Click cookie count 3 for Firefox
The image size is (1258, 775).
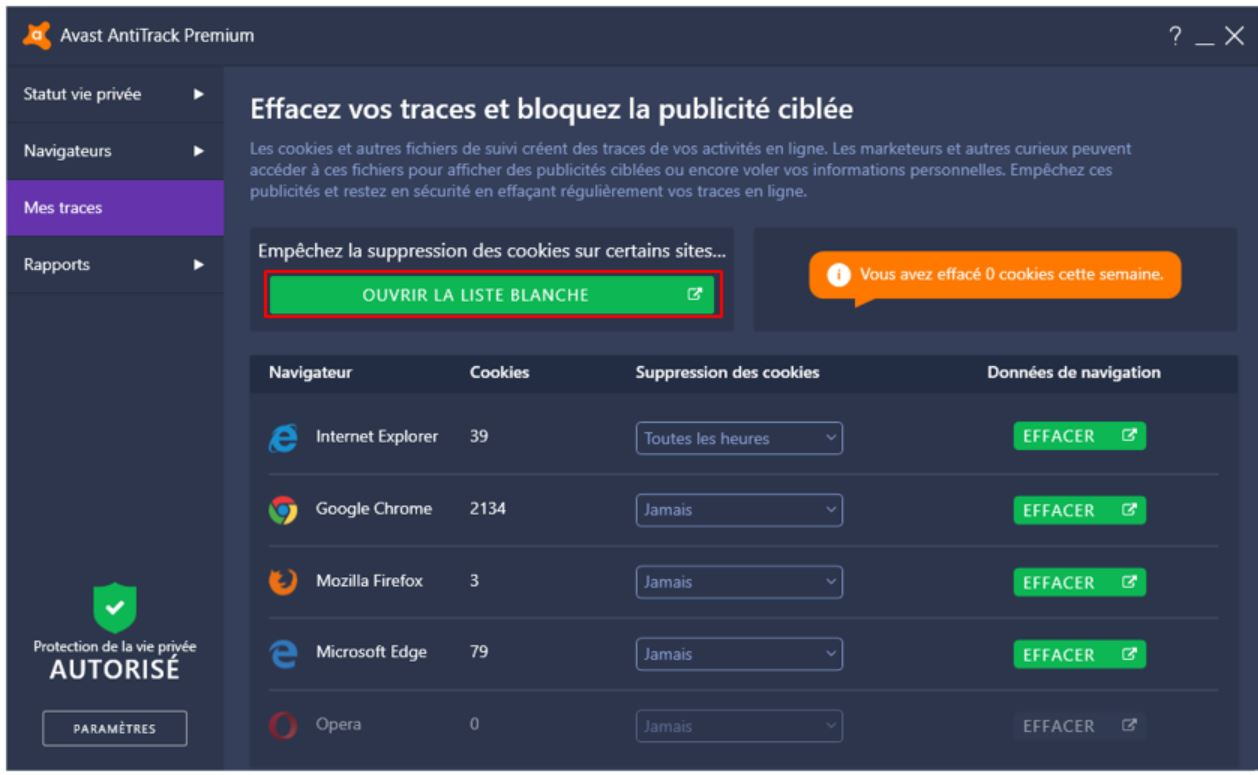click(x=474, y=581)
